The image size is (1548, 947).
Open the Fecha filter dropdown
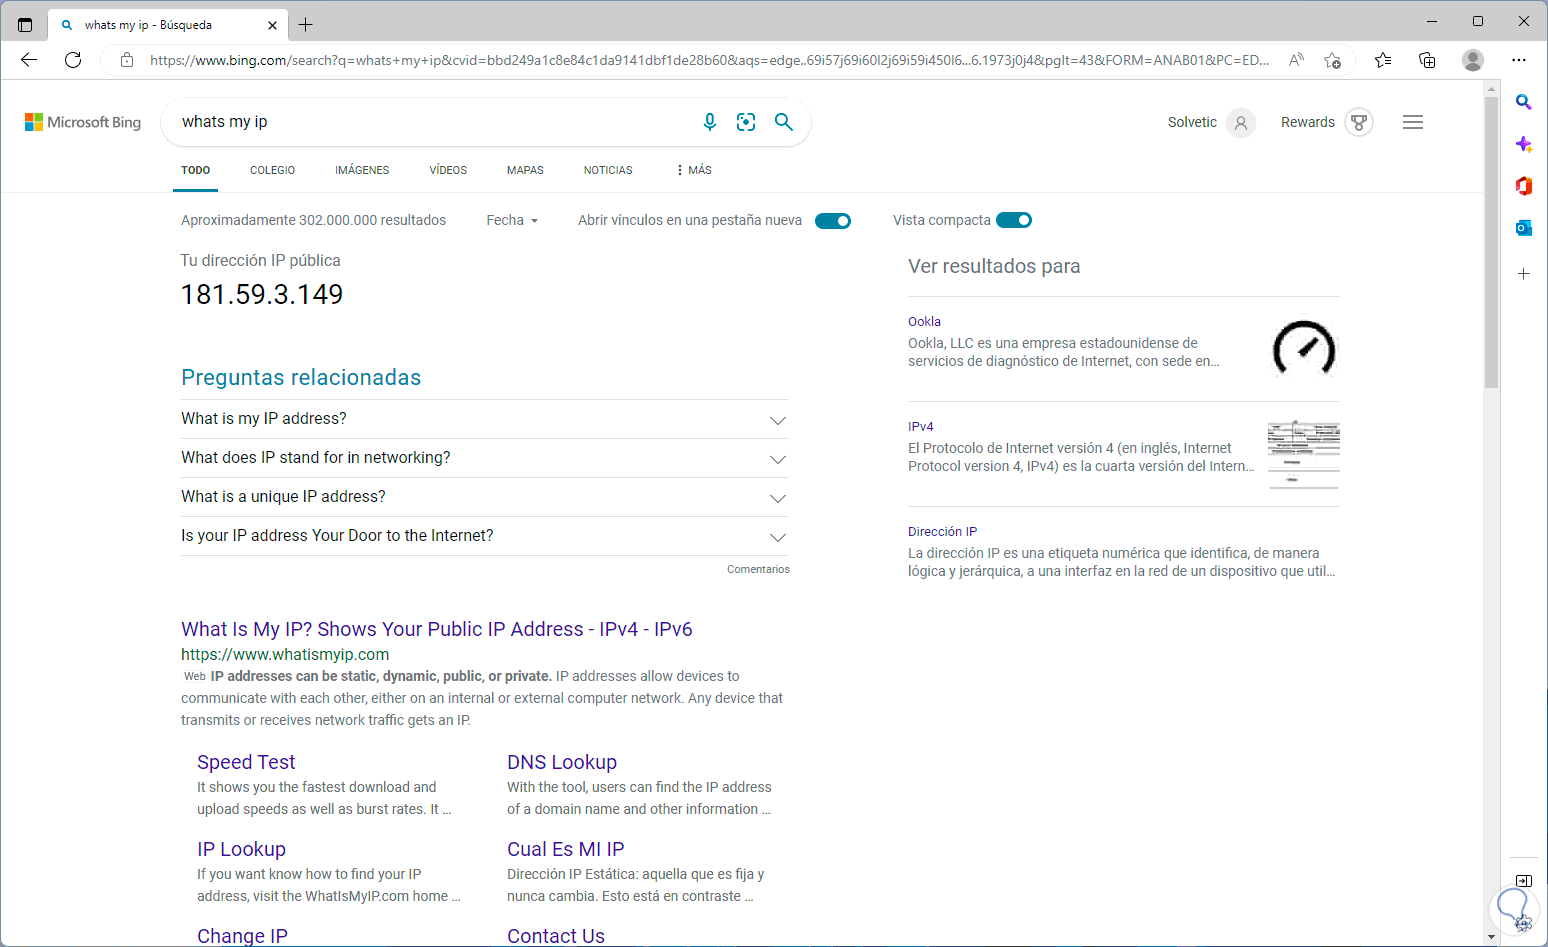click(x=512, y=220)
